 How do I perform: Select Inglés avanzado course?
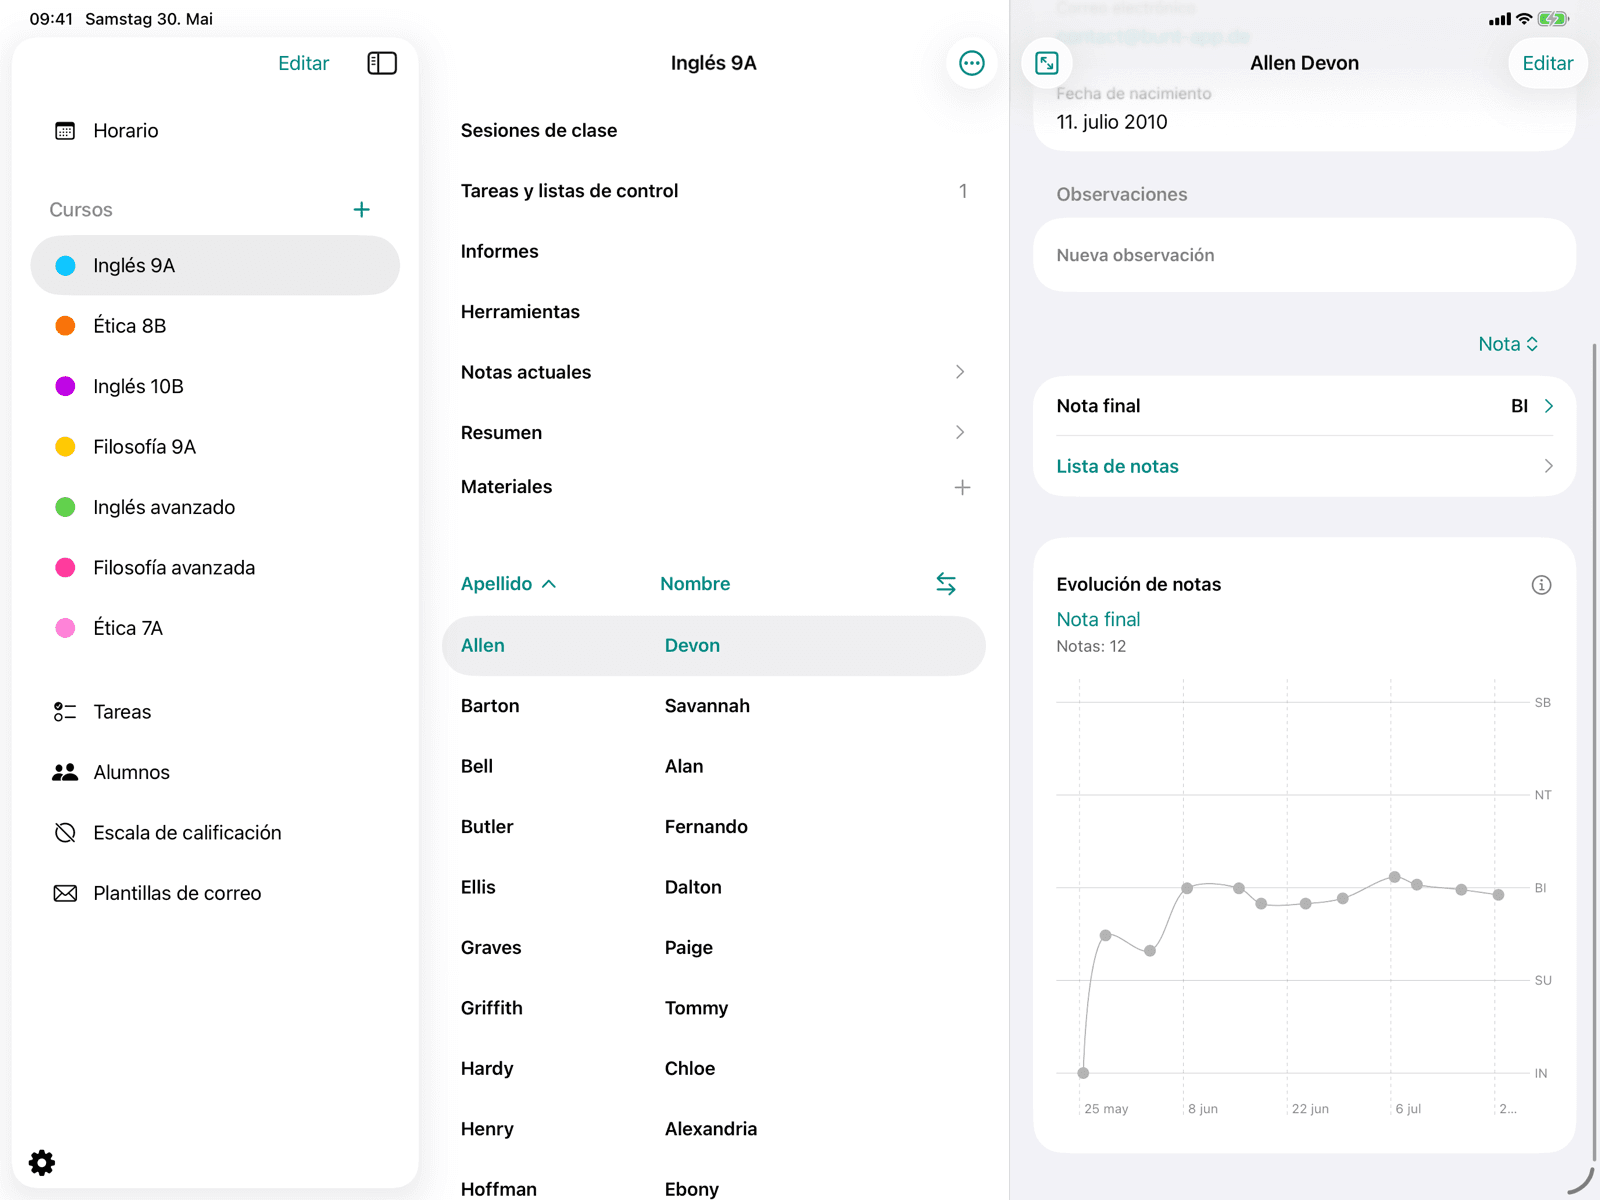tap(215, 507)
